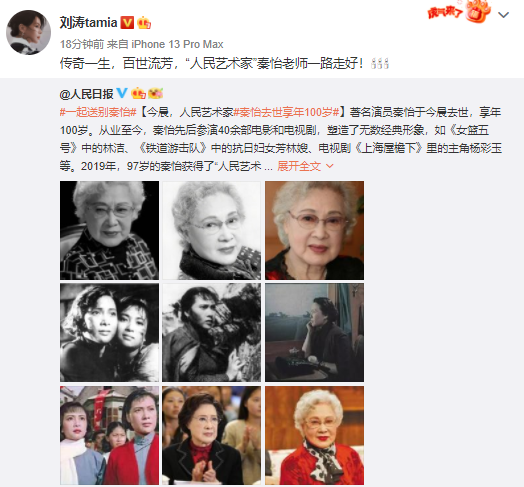
Task: Open the #一起送别秦怡# hashtag
Action: [x=98, y=112]
